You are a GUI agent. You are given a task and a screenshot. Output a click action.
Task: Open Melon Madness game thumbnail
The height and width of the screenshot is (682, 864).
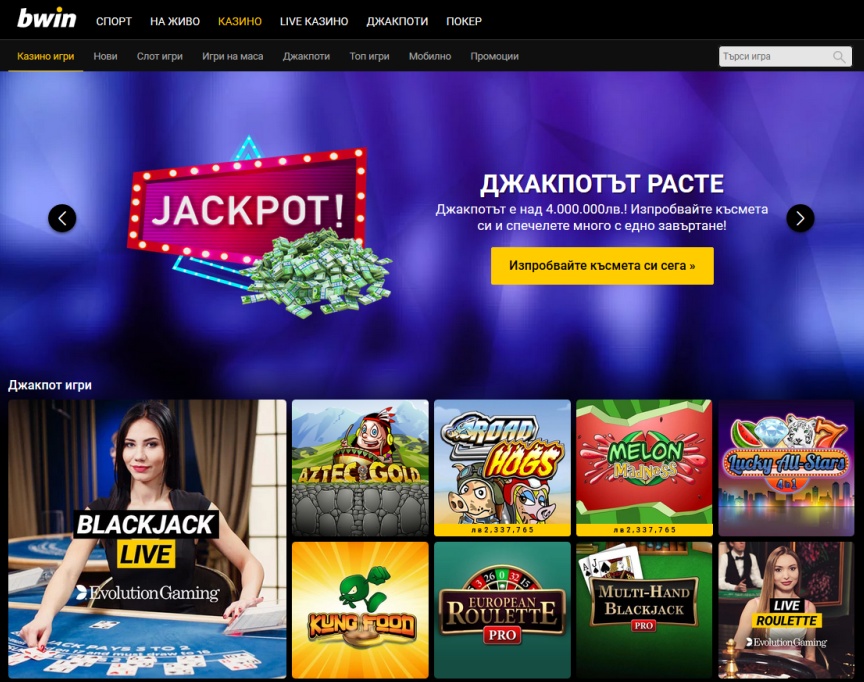pos(644,468)
